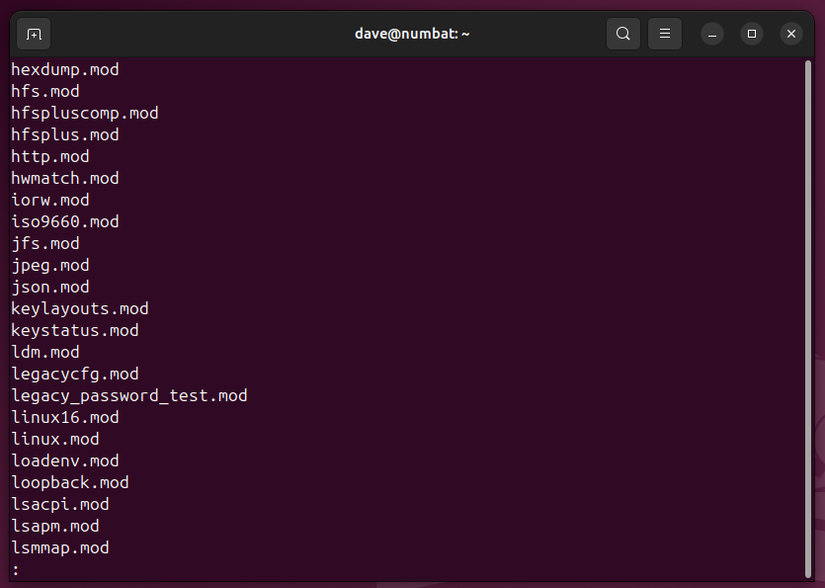Select the loadenv.mod filename
The height and width of the screenshot is (588, 825).
pyautogui.click(x=64, y=460)
